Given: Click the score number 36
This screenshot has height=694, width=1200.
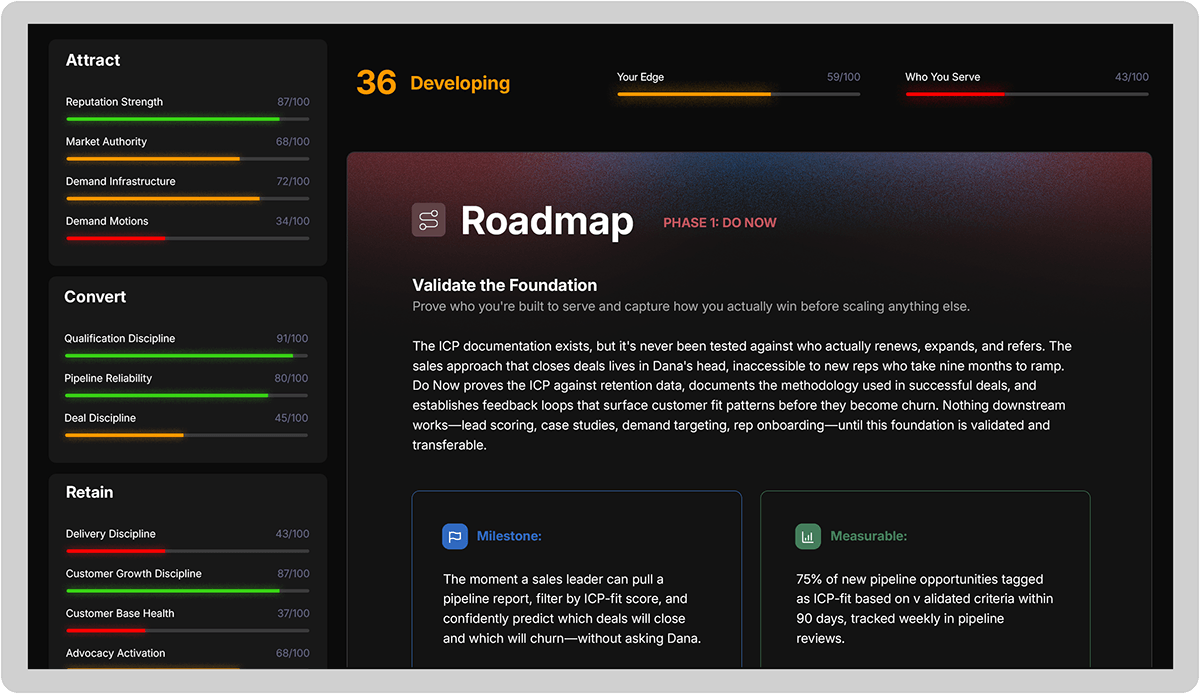Looking at the screenshot, I should click(376, 82).
